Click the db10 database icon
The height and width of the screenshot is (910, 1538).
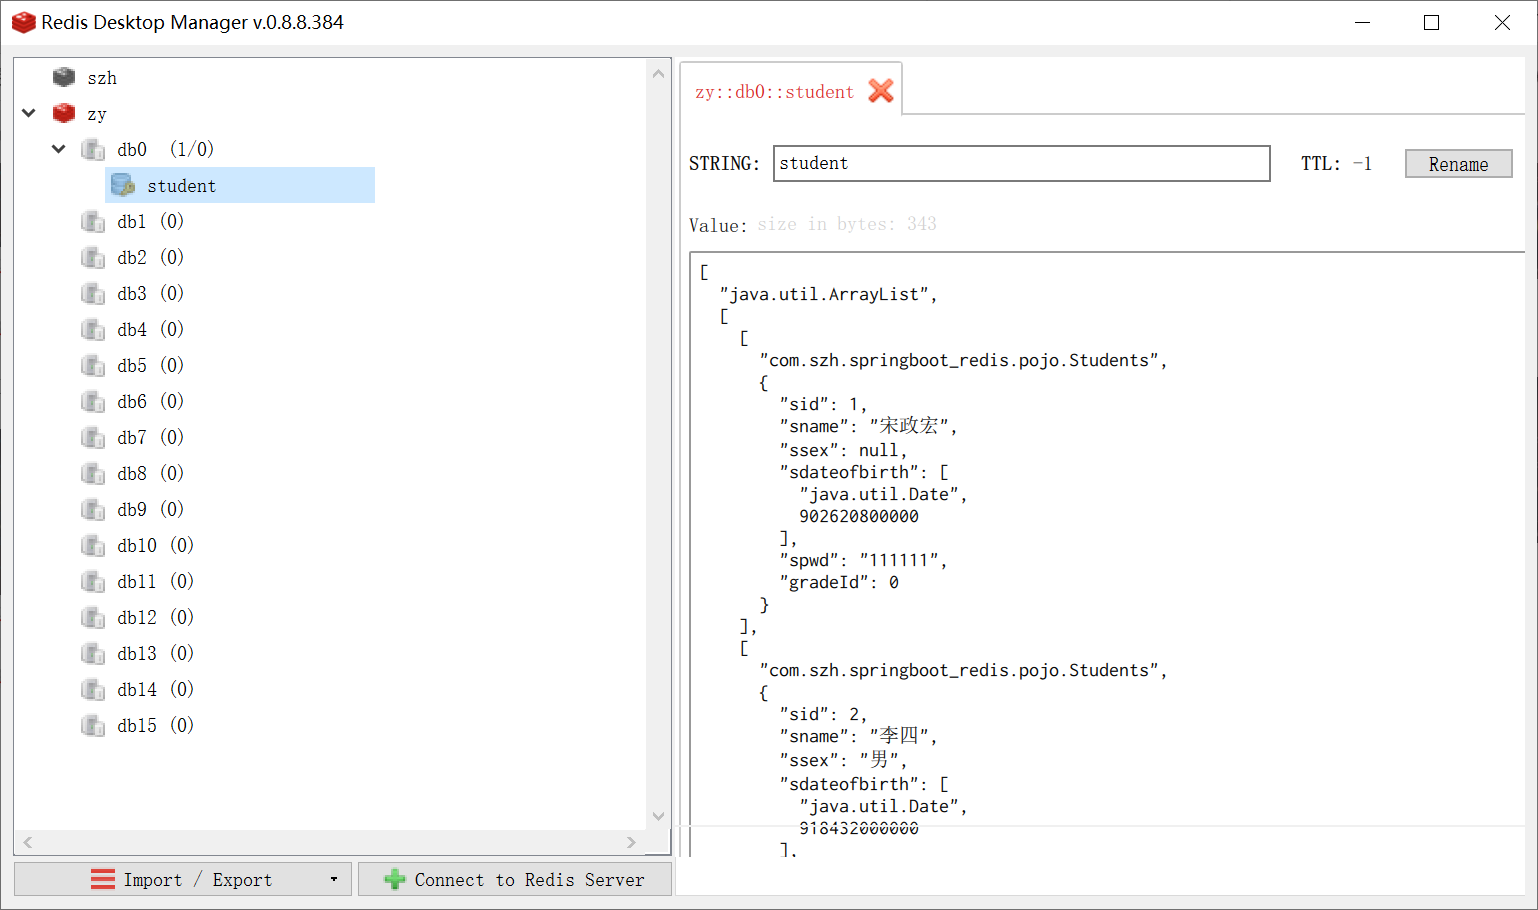(93, 545)
